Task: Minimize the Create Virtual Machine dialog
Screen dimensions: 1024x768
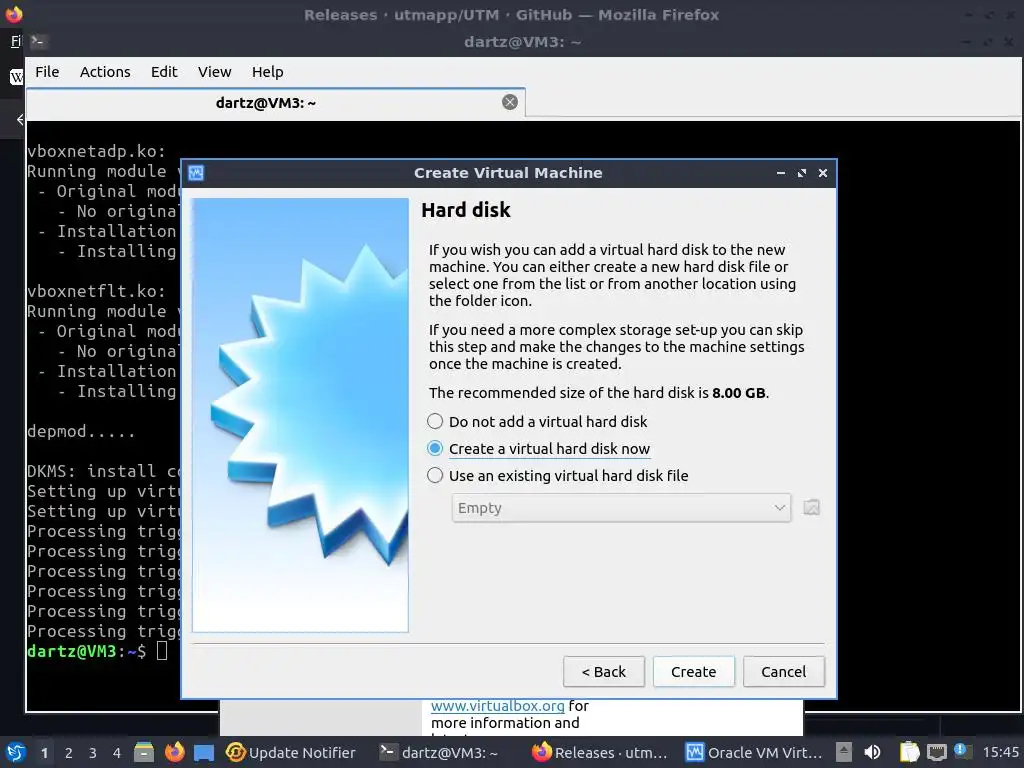Action: coord(780,173)
